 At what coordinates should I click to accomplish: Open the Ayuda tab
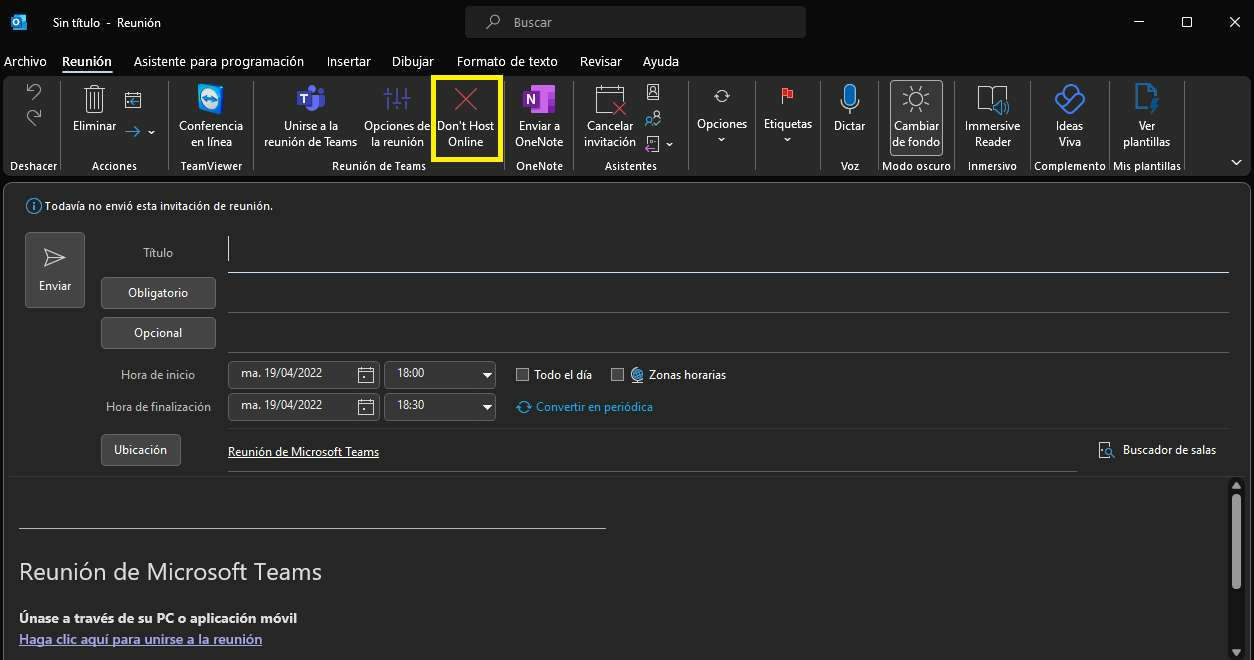click(x=661, y=61)
